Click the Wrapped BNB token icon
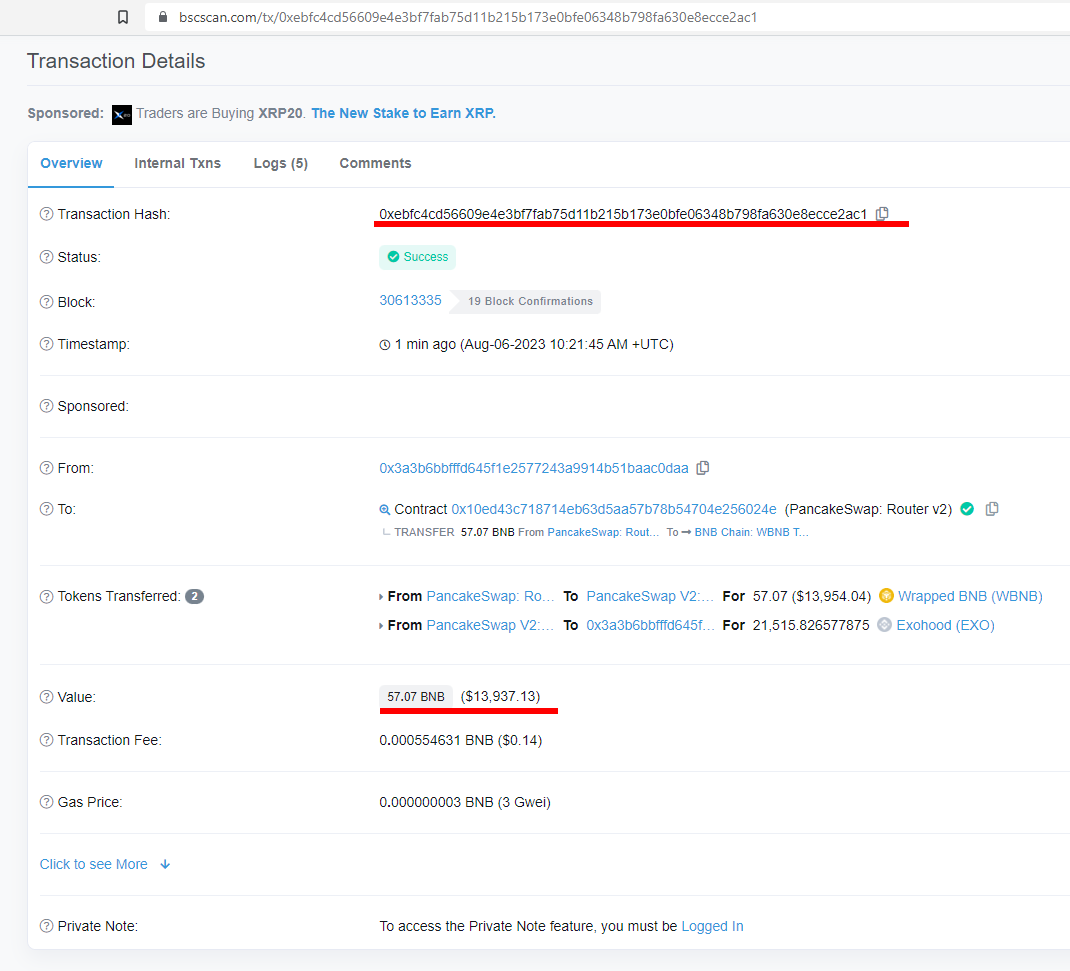This screenshot has width=1070, height=971. 886,595
